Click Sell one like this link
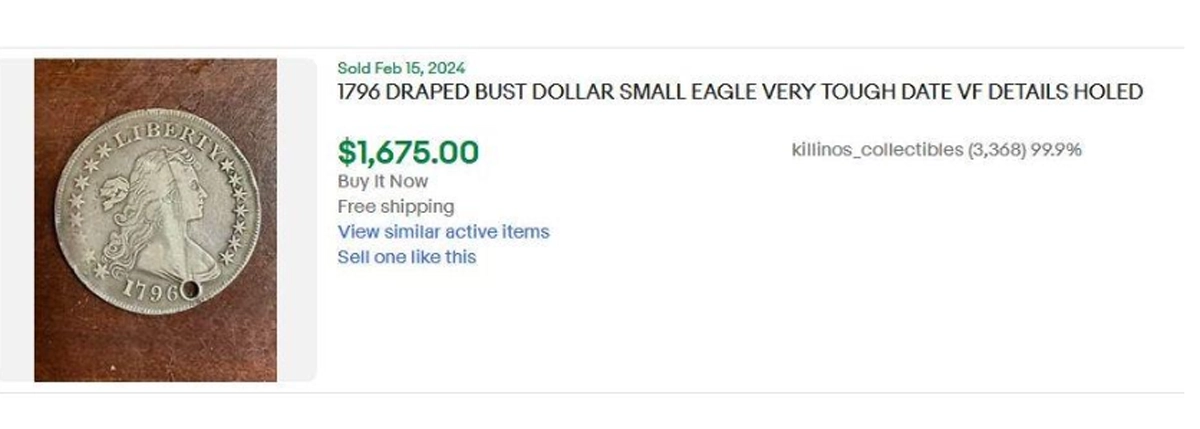The image size is (1200, 429). click(406, 257)
